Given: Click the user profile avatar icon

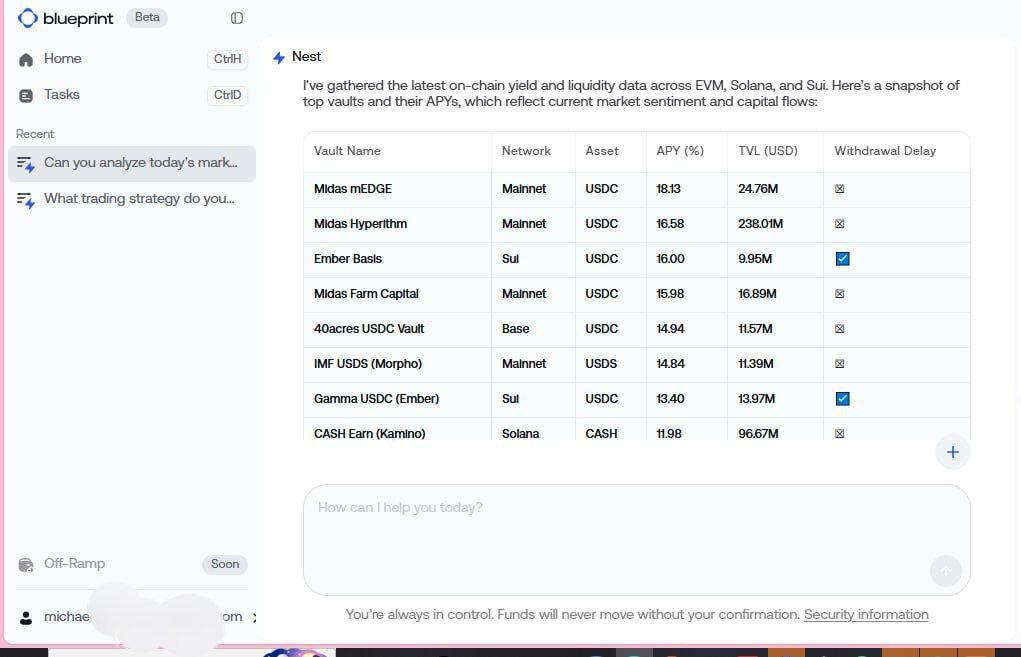Looking at the screenshot, I should [26, 617].
